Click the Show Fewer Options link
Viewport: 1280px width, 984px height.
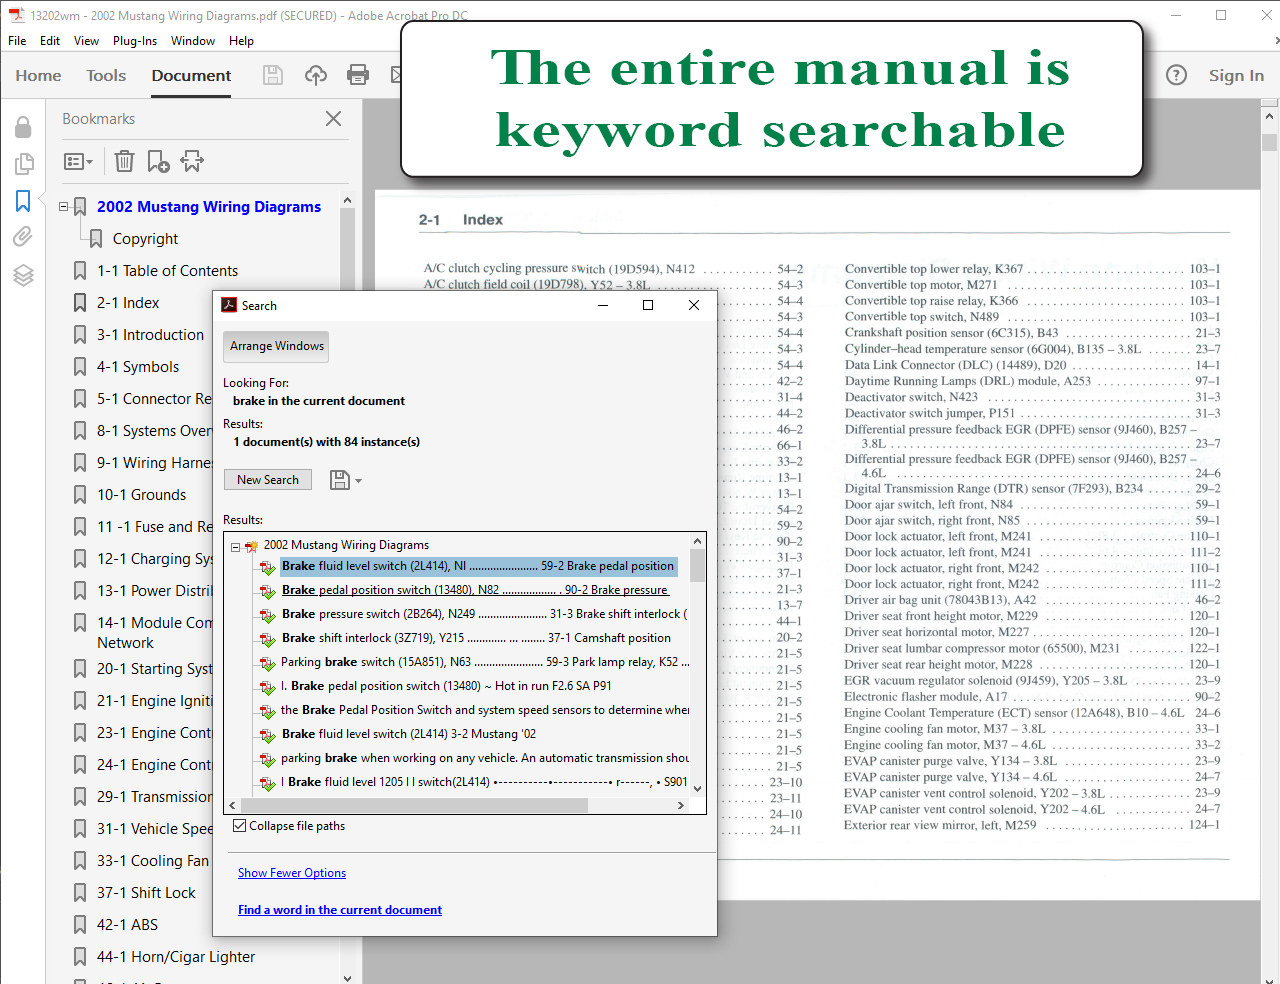pos(292,873)
